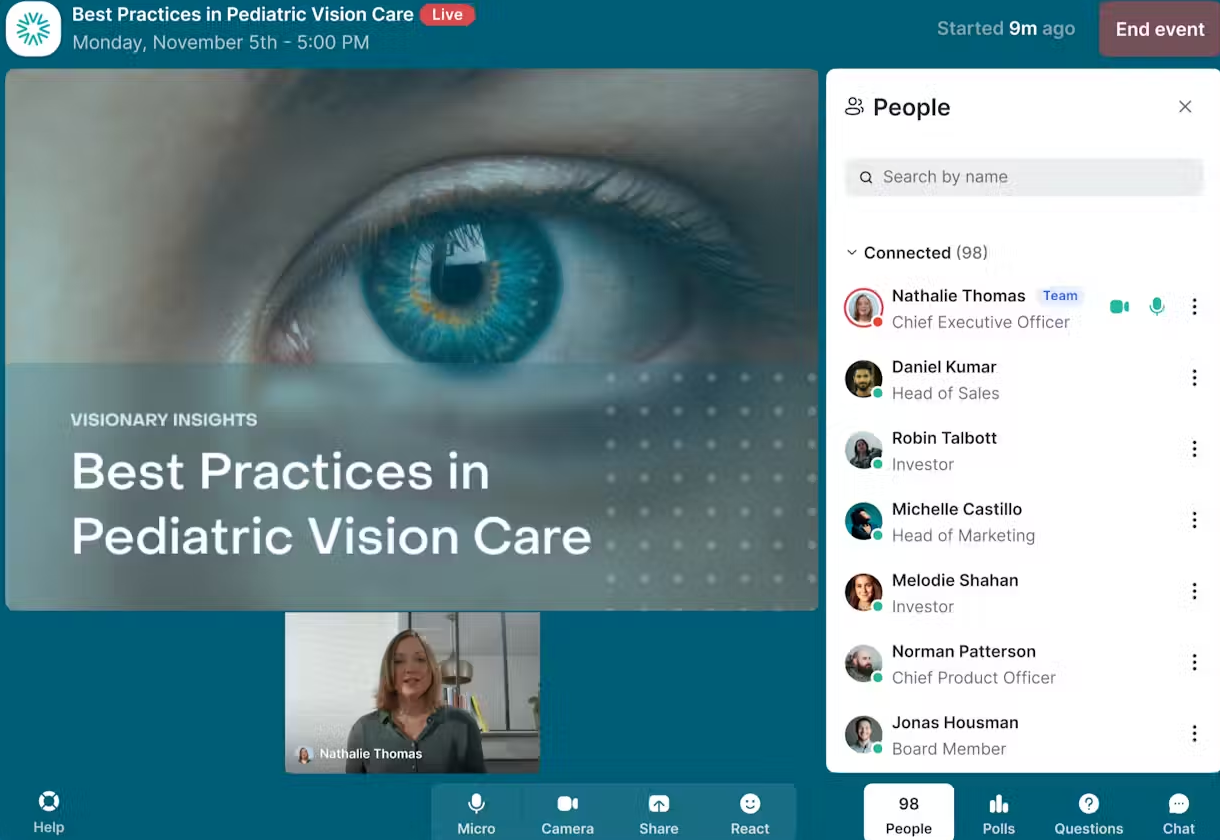Close the People panel
The width and height of the screenshot is (1220, 840).
click(1185, 107)
